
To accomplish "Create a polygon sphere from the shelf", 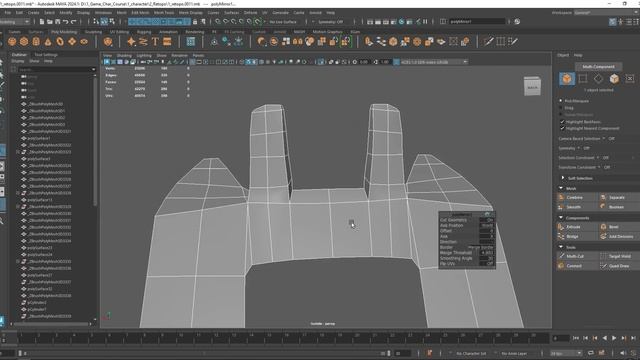I will click(x=12, y=41).
